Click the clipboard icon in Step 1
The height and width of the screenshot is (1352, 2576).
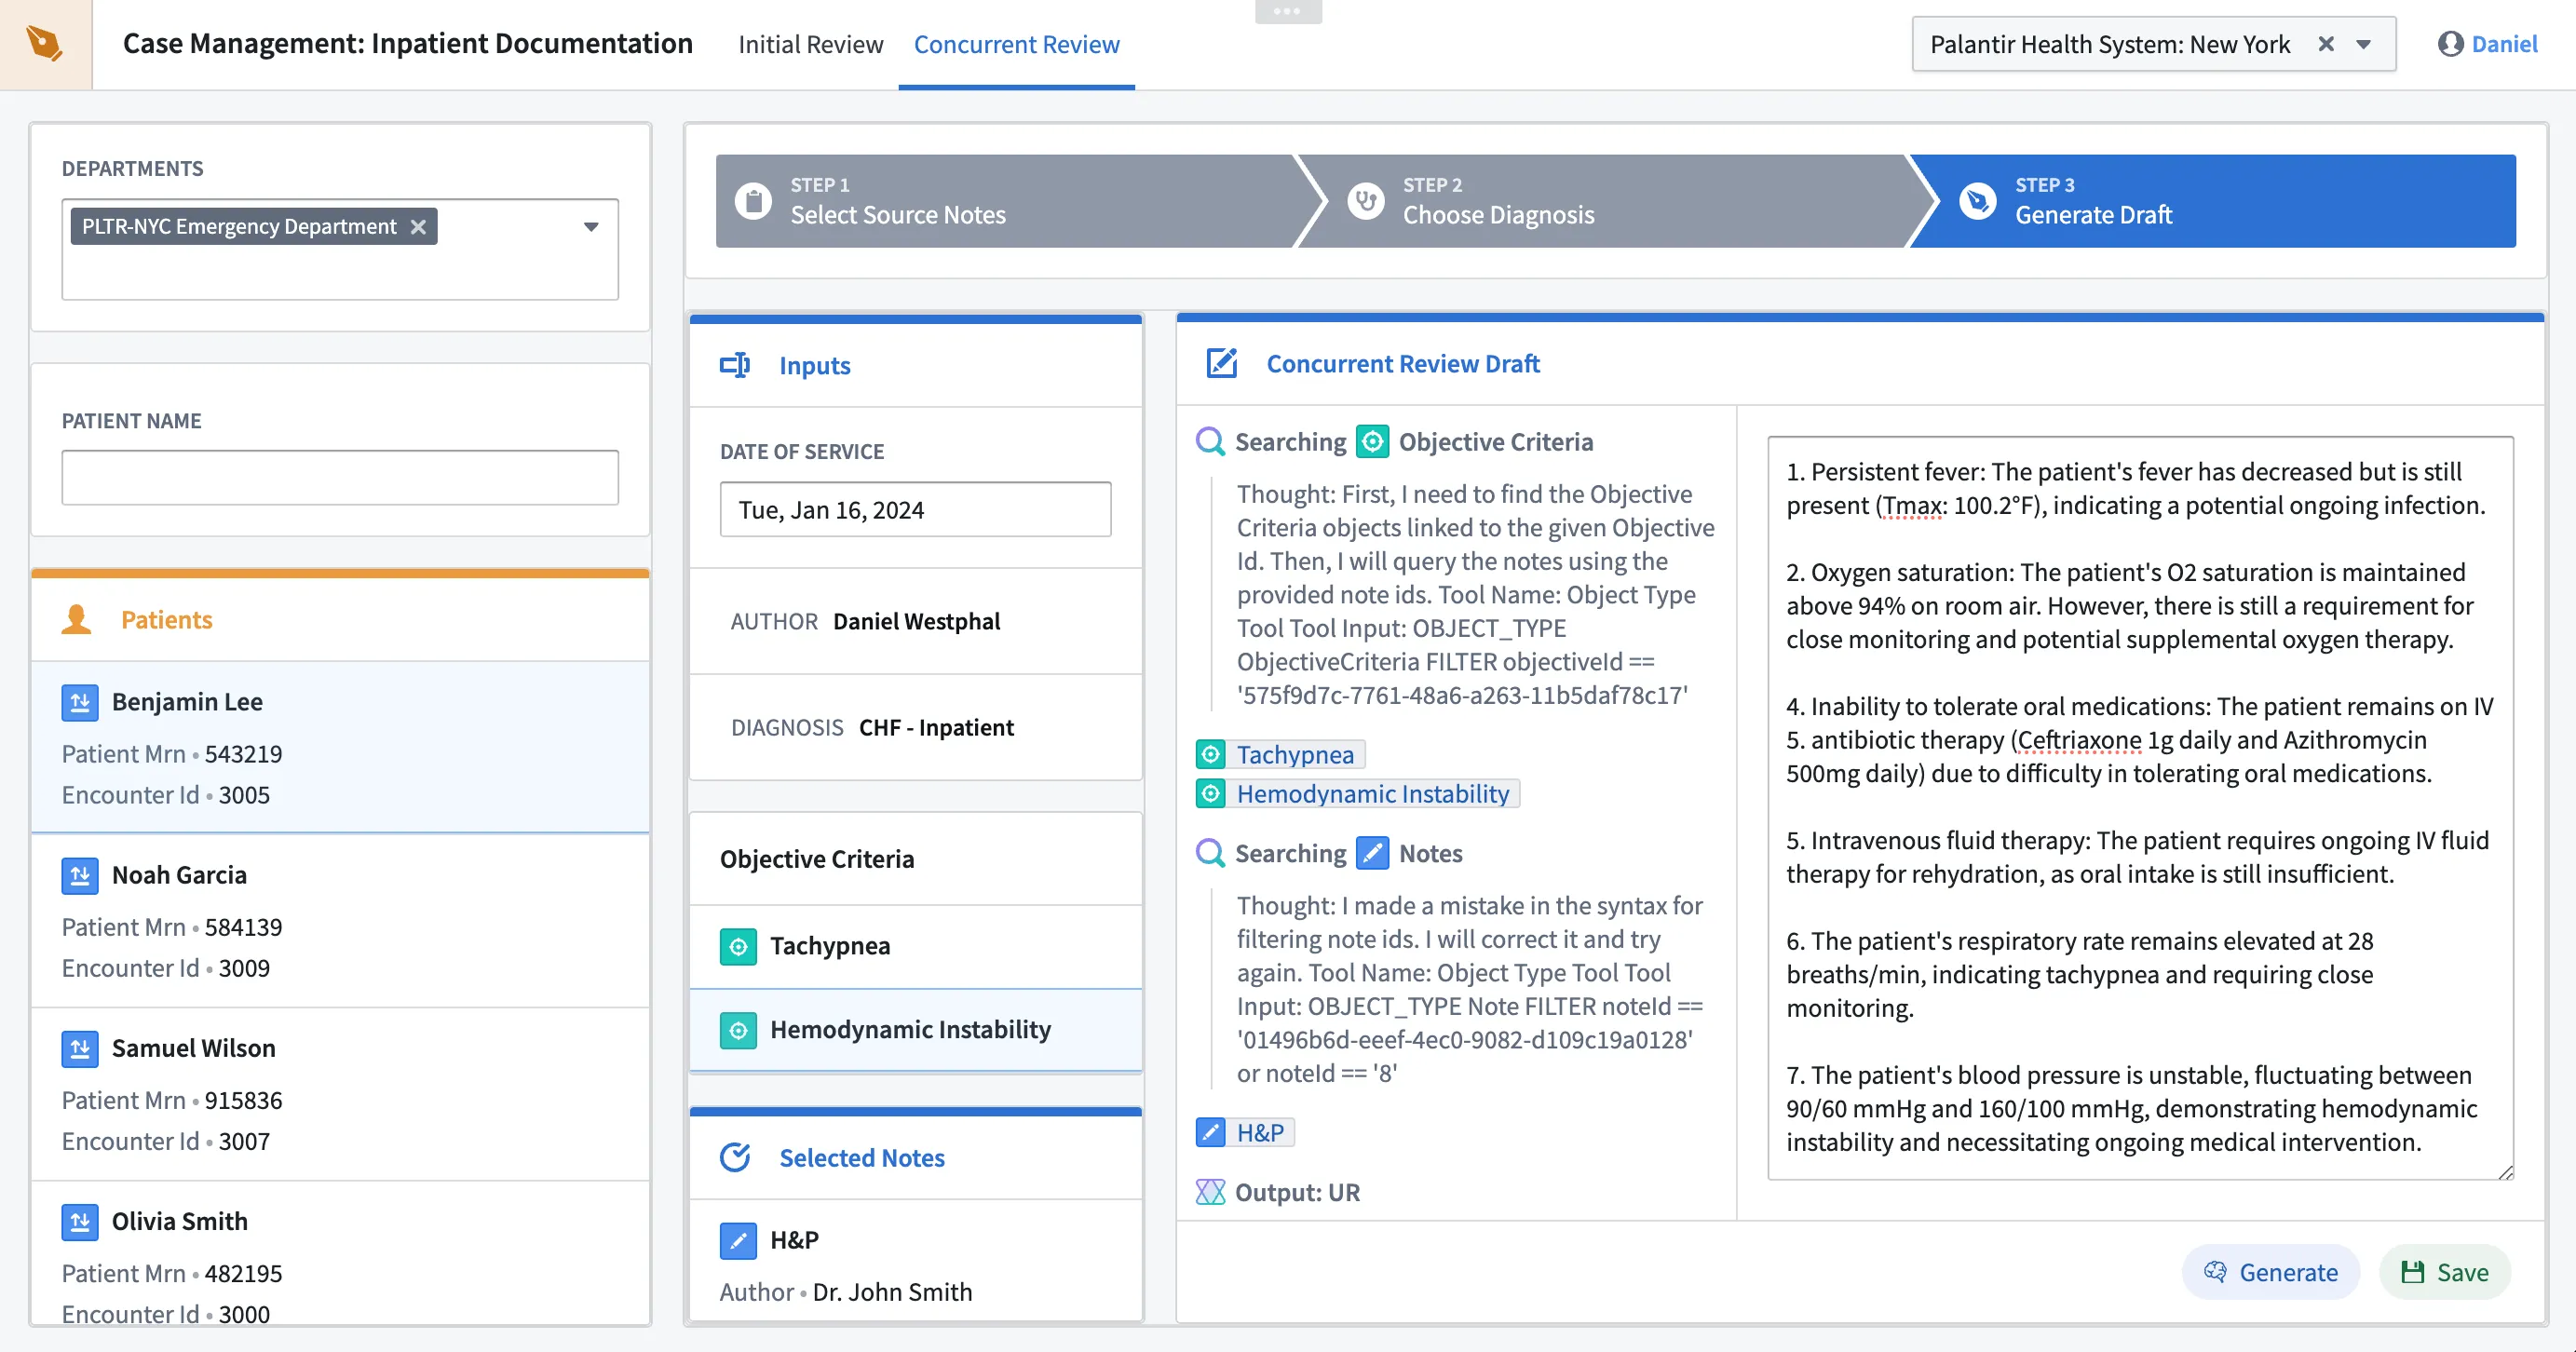[x=753, y=201]
